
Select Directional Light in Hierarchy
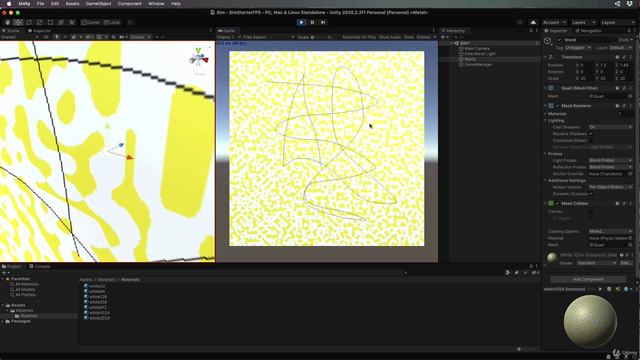[480, 54]
